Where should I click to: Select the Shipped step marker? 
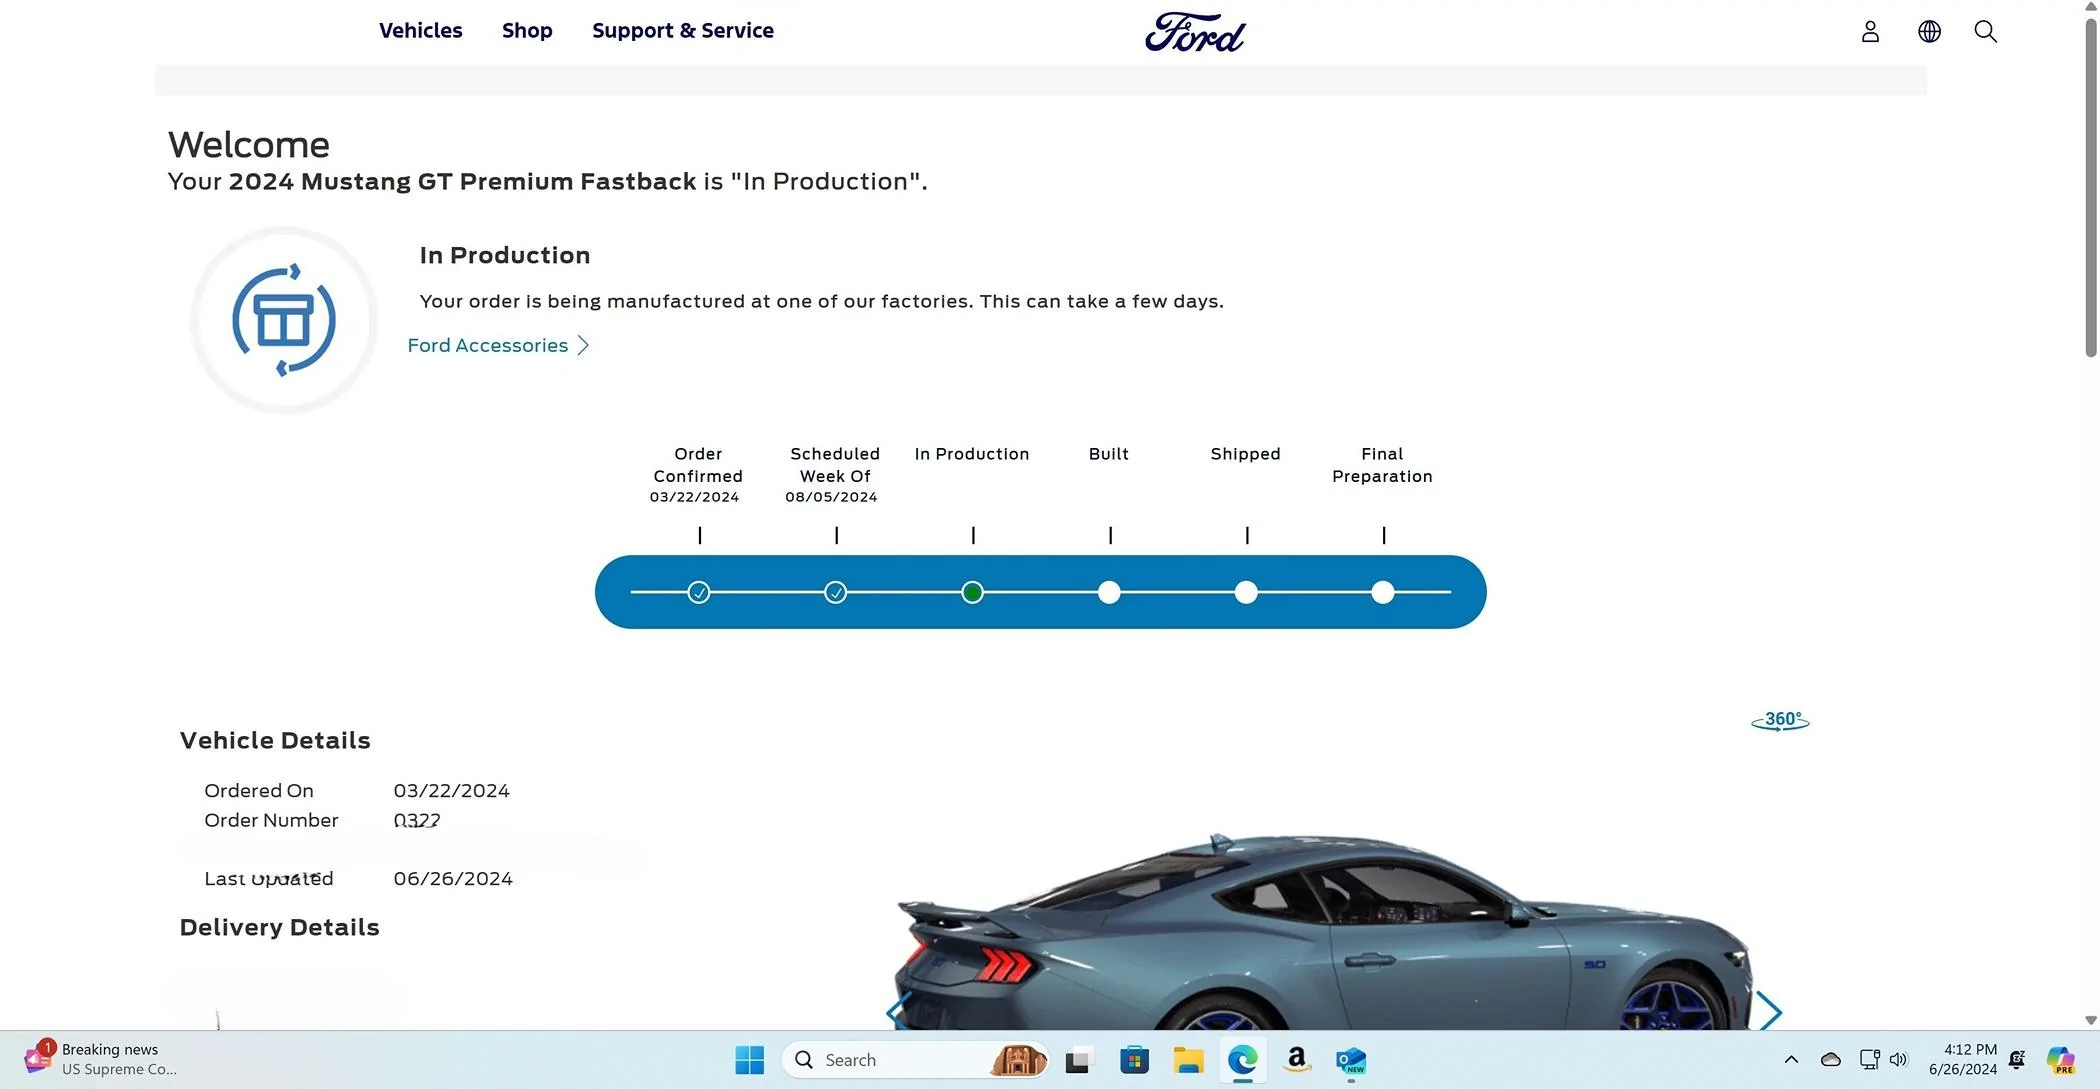1246,593
